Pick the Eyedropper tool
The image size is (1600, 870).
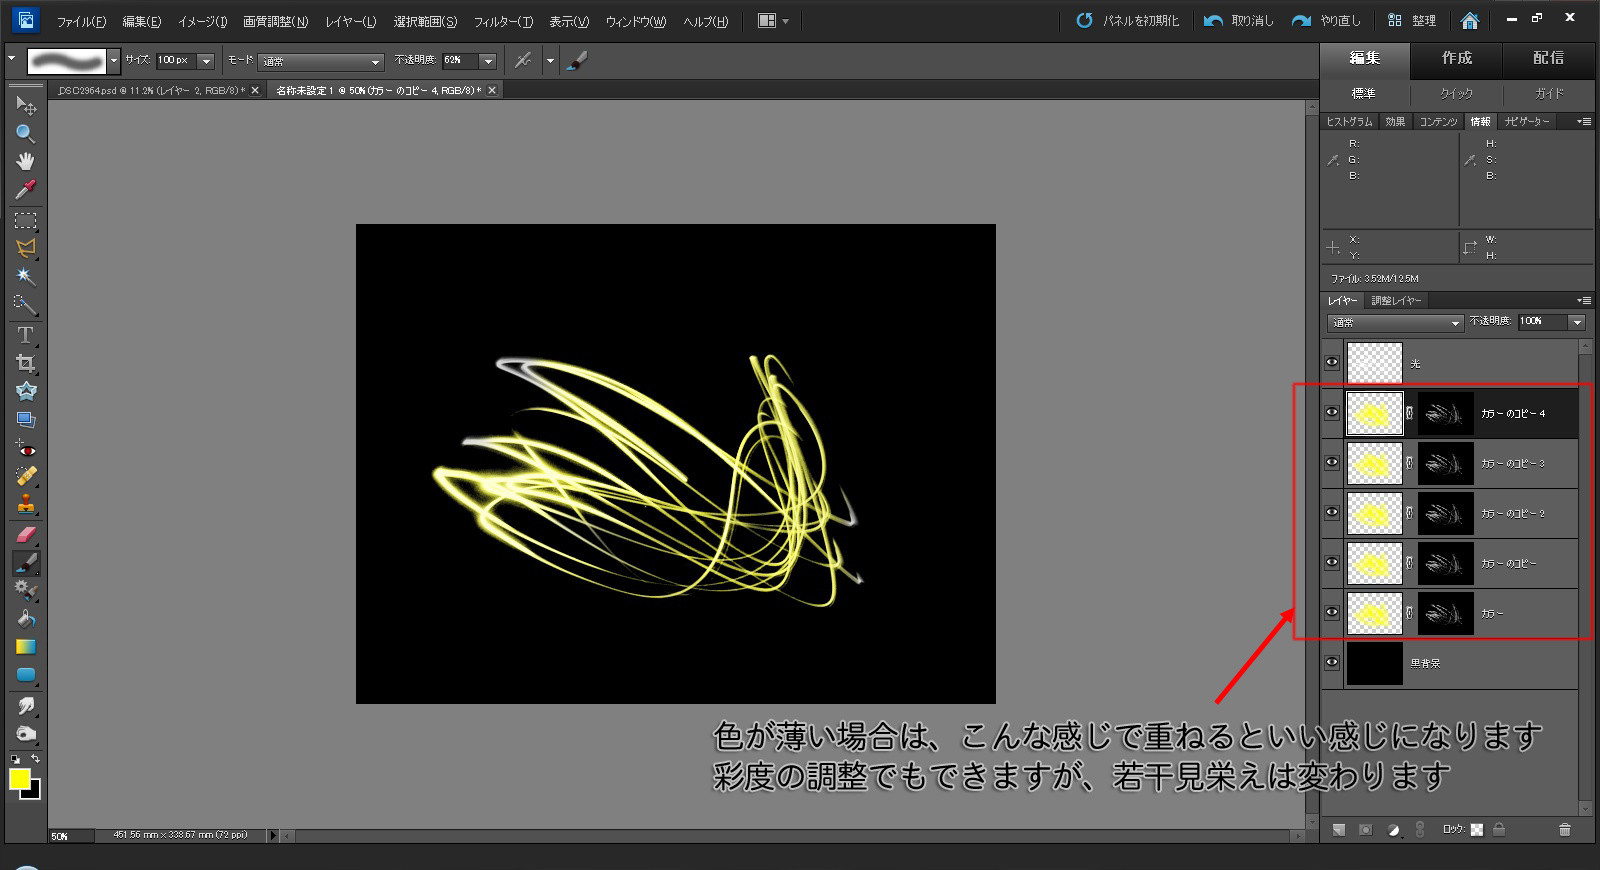click(25, 189)
